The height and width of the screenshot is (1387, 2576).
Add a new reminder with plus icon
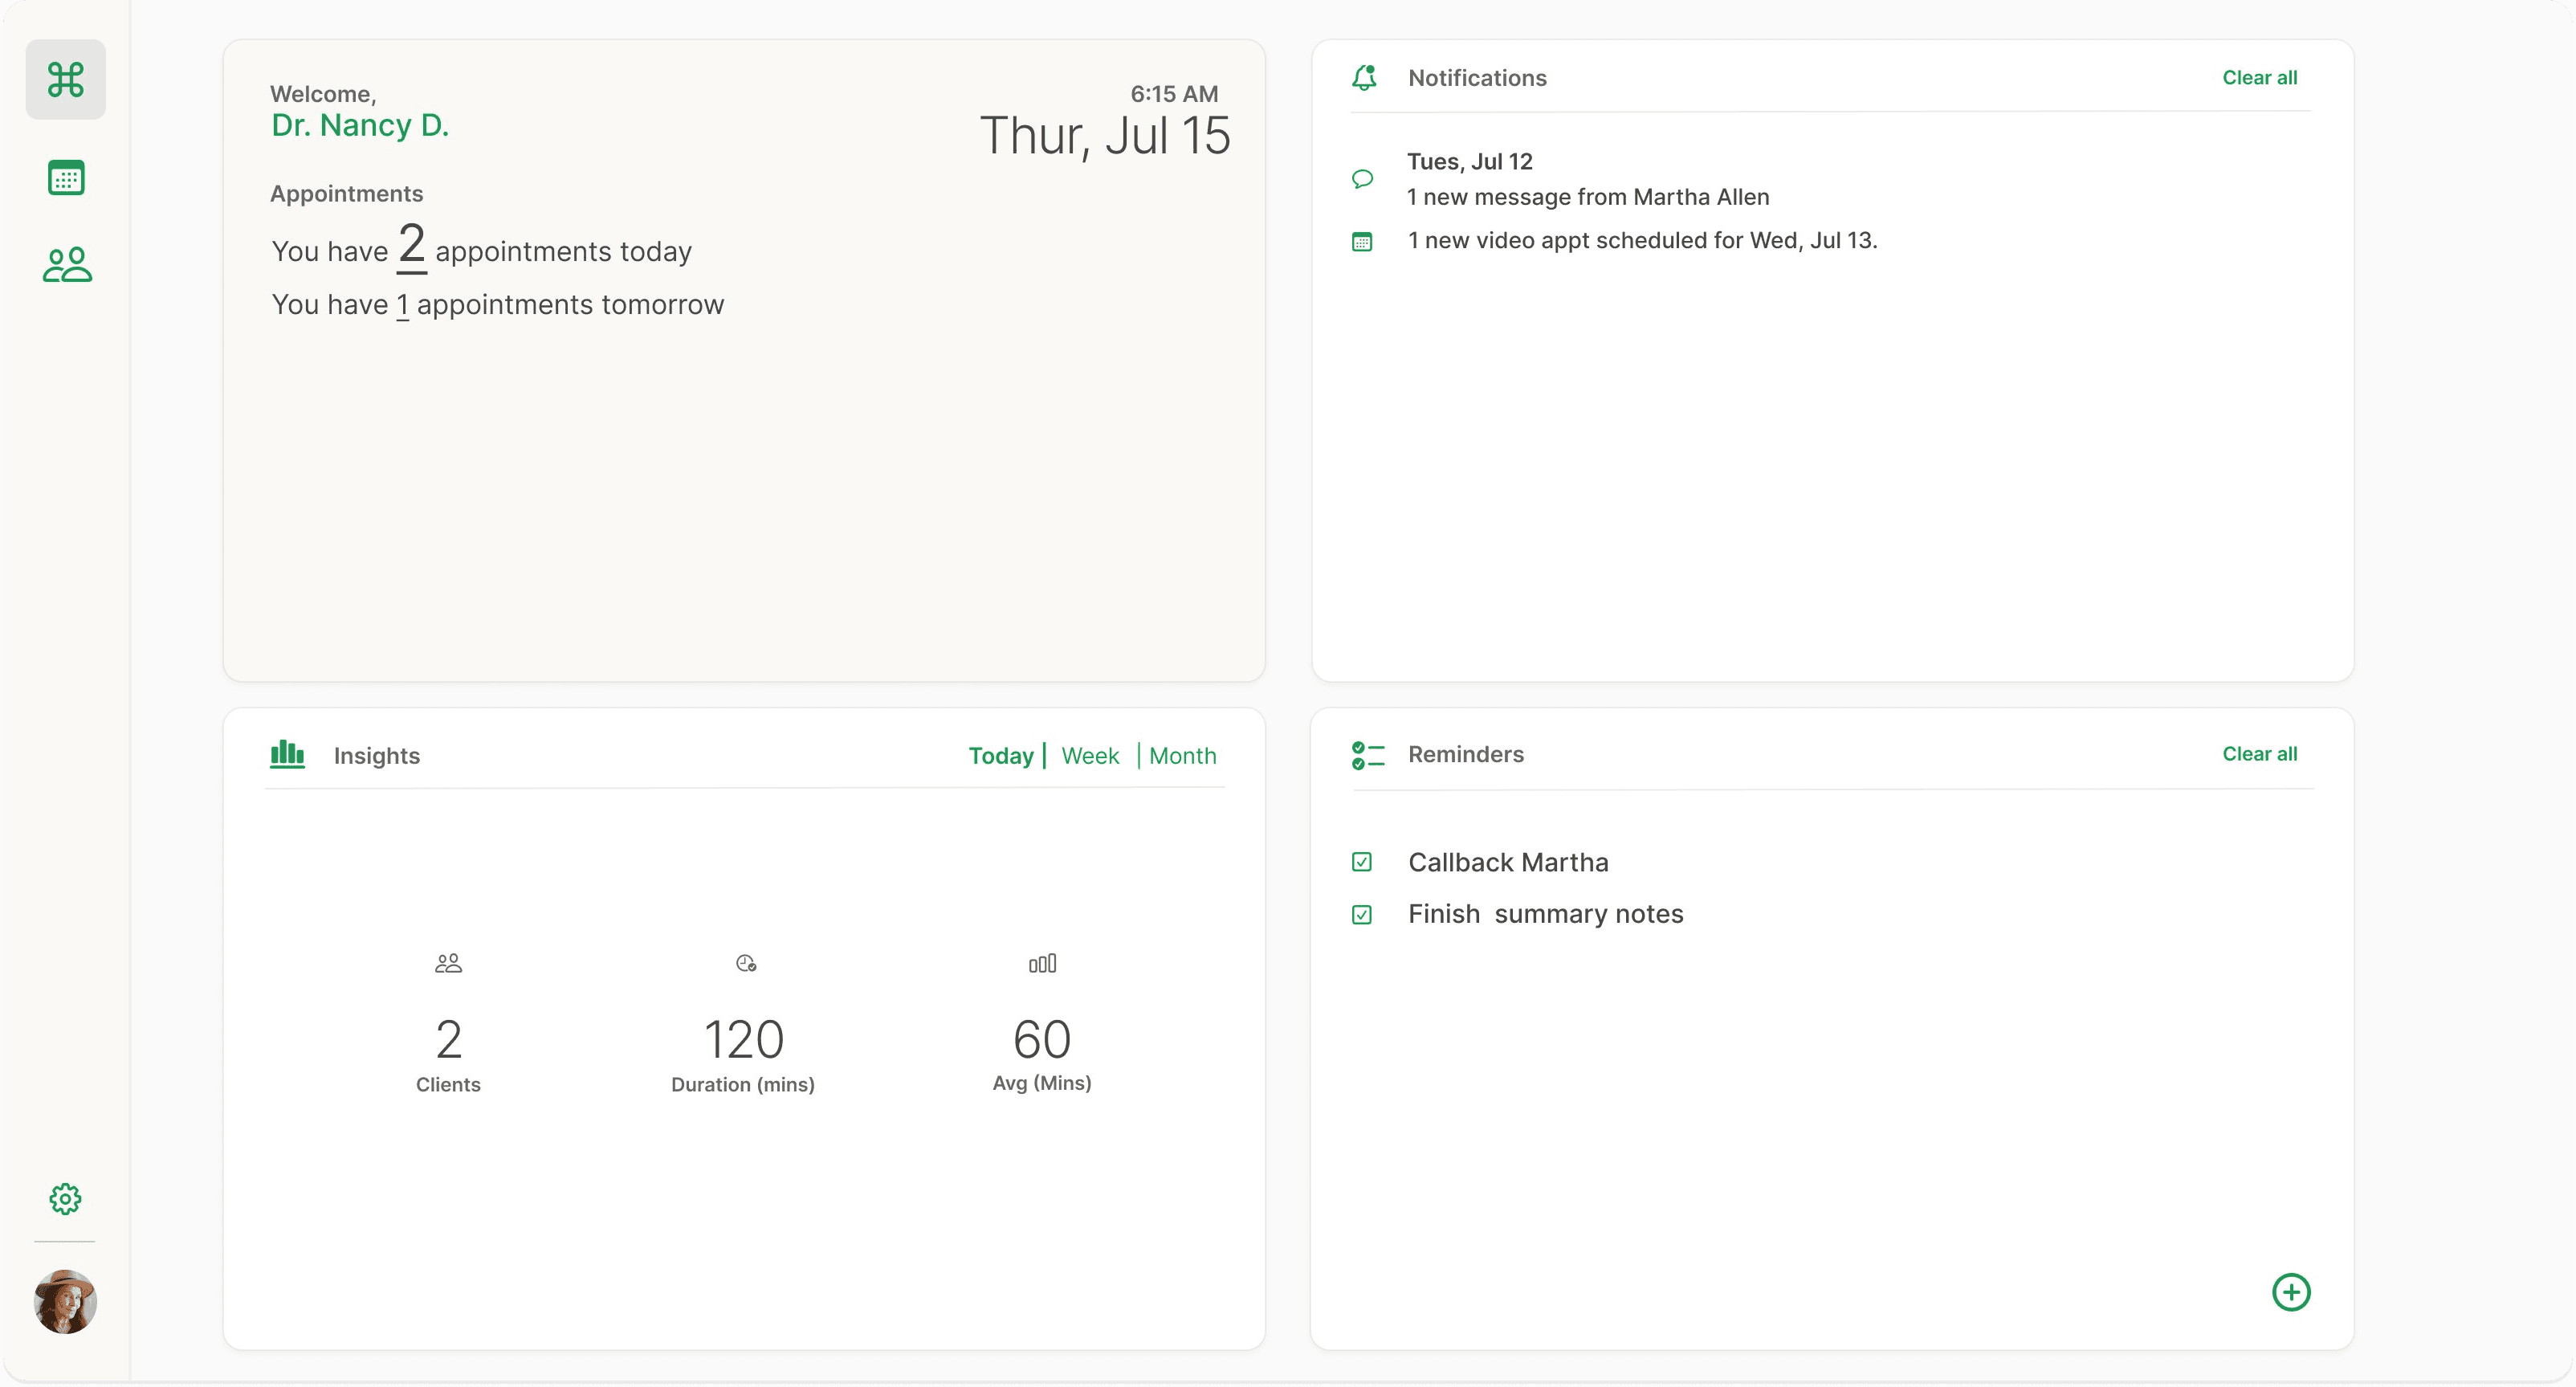click(2291, 1292)
